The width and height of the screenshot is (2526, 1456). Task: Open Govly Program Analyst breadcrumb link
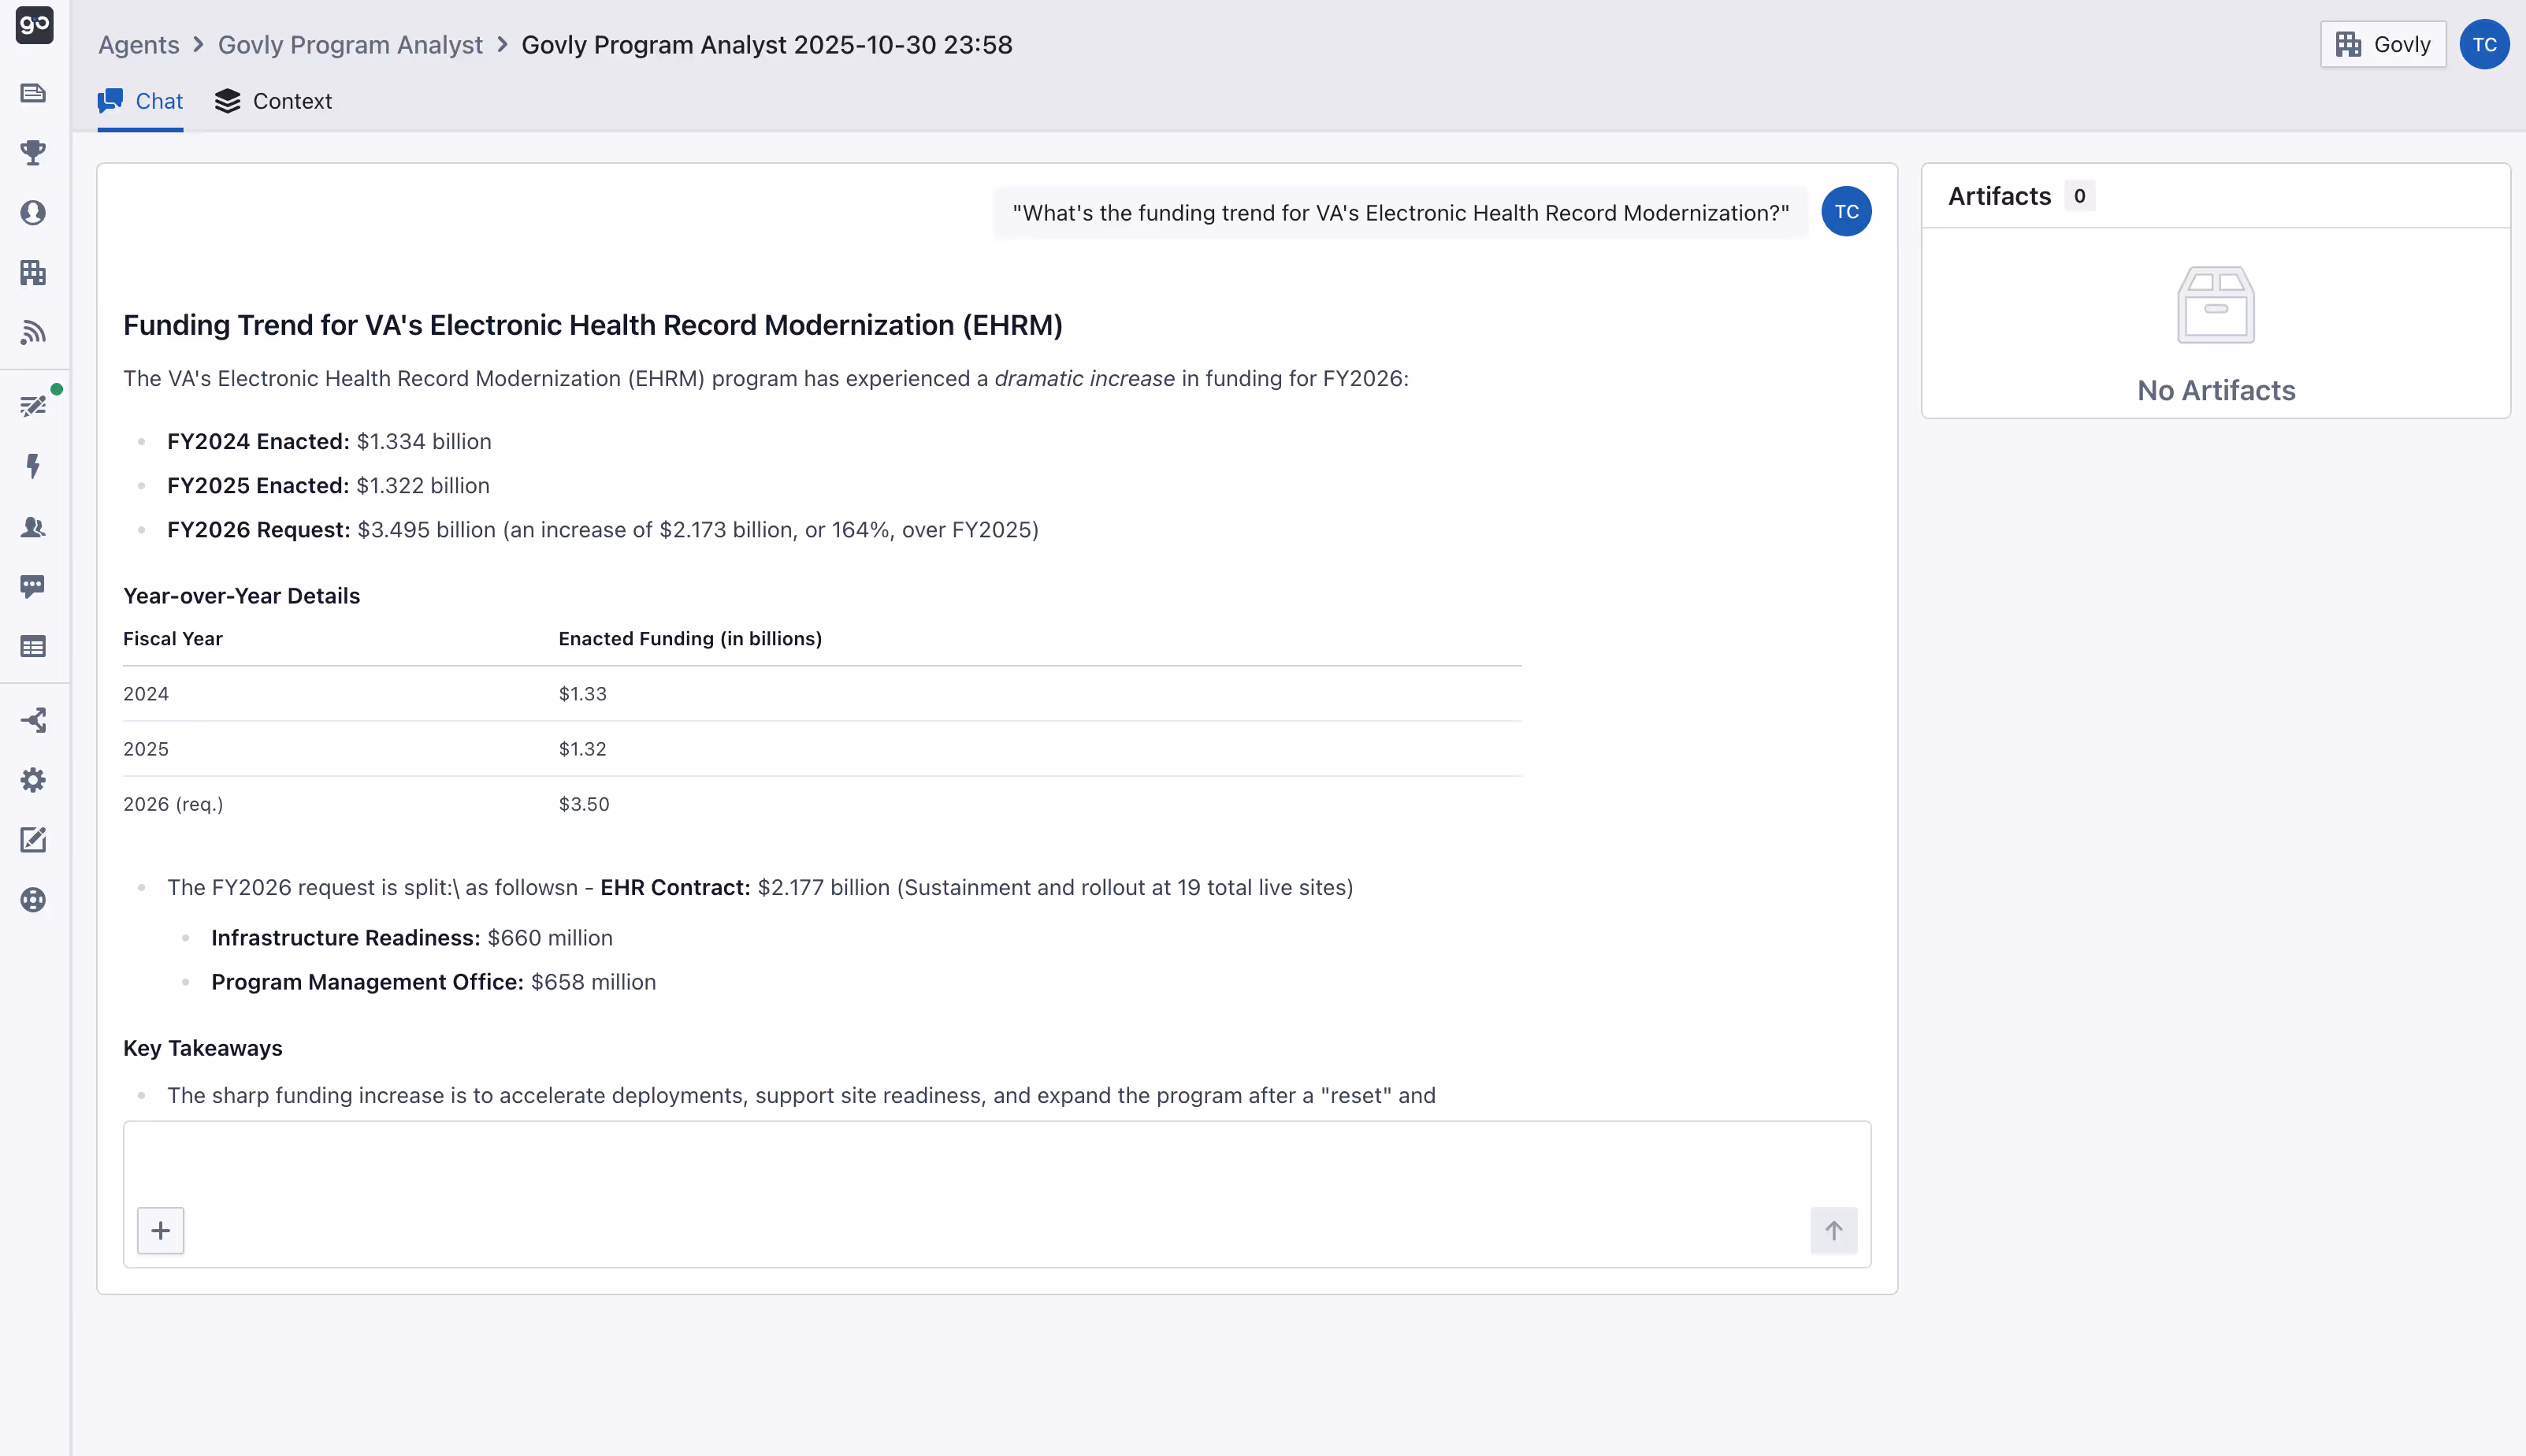point(350,45)
